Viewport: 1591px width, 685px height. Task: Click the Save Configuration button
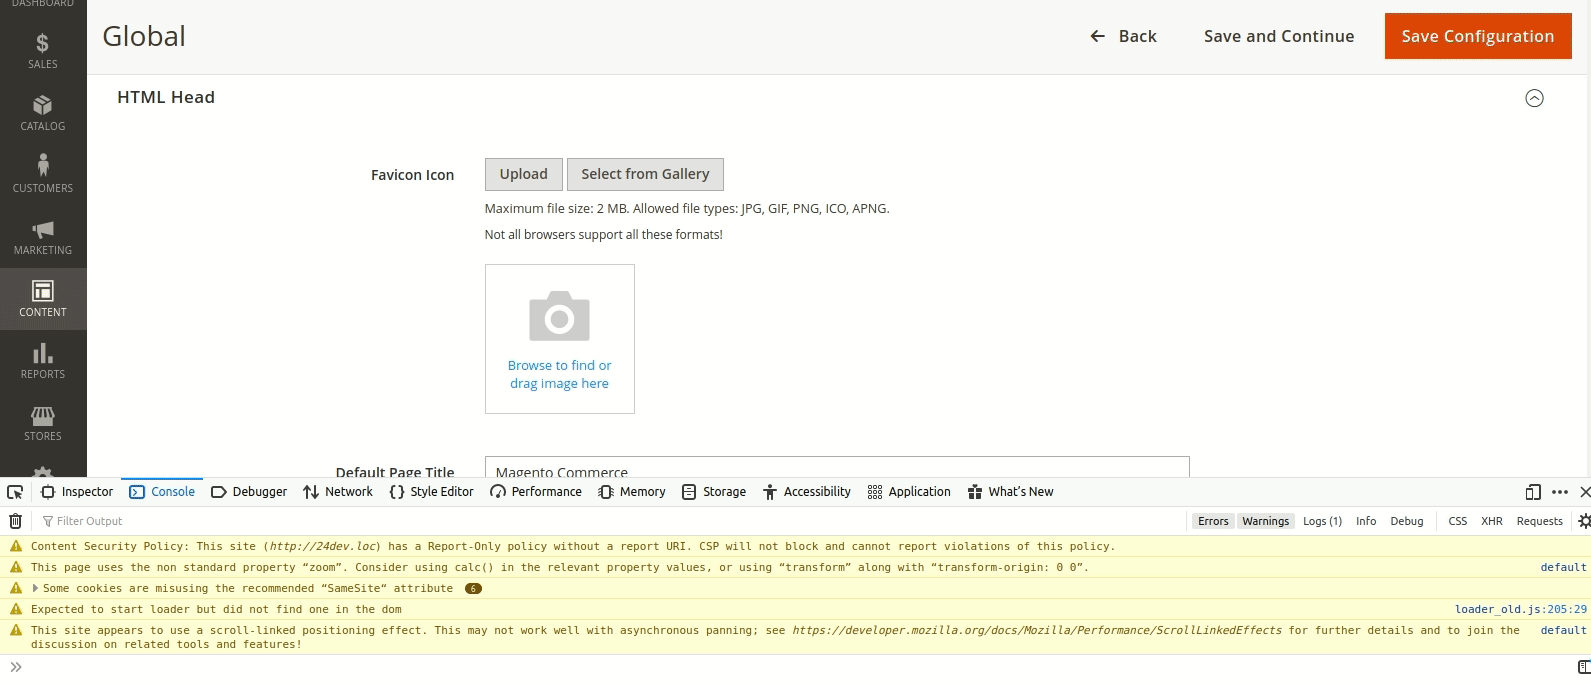pyautogui.click(x=1478, y=36)
